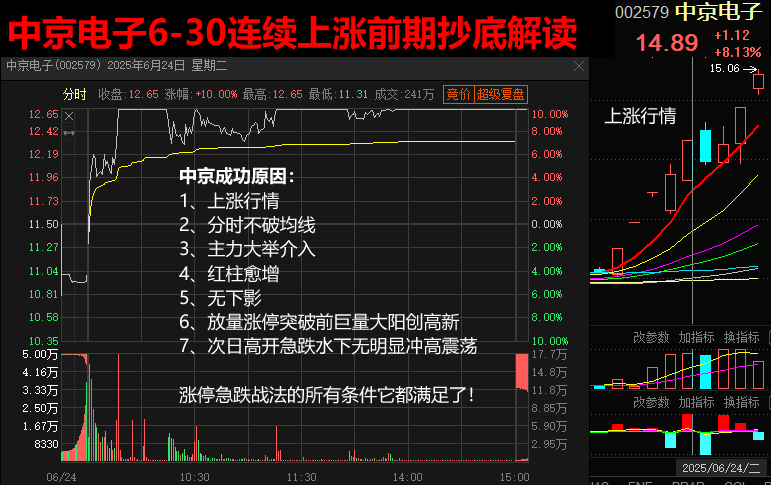Click the 10.35 price axis label
The width and height of the screenshot is (771, 485).
43,341
